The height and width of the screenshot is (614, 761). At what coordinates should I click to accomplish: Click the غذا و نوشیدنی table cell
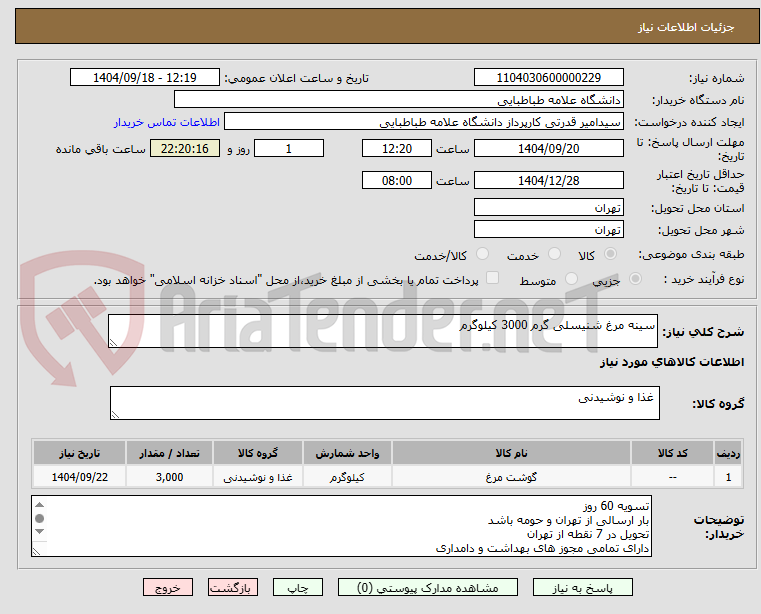[258, 477]
